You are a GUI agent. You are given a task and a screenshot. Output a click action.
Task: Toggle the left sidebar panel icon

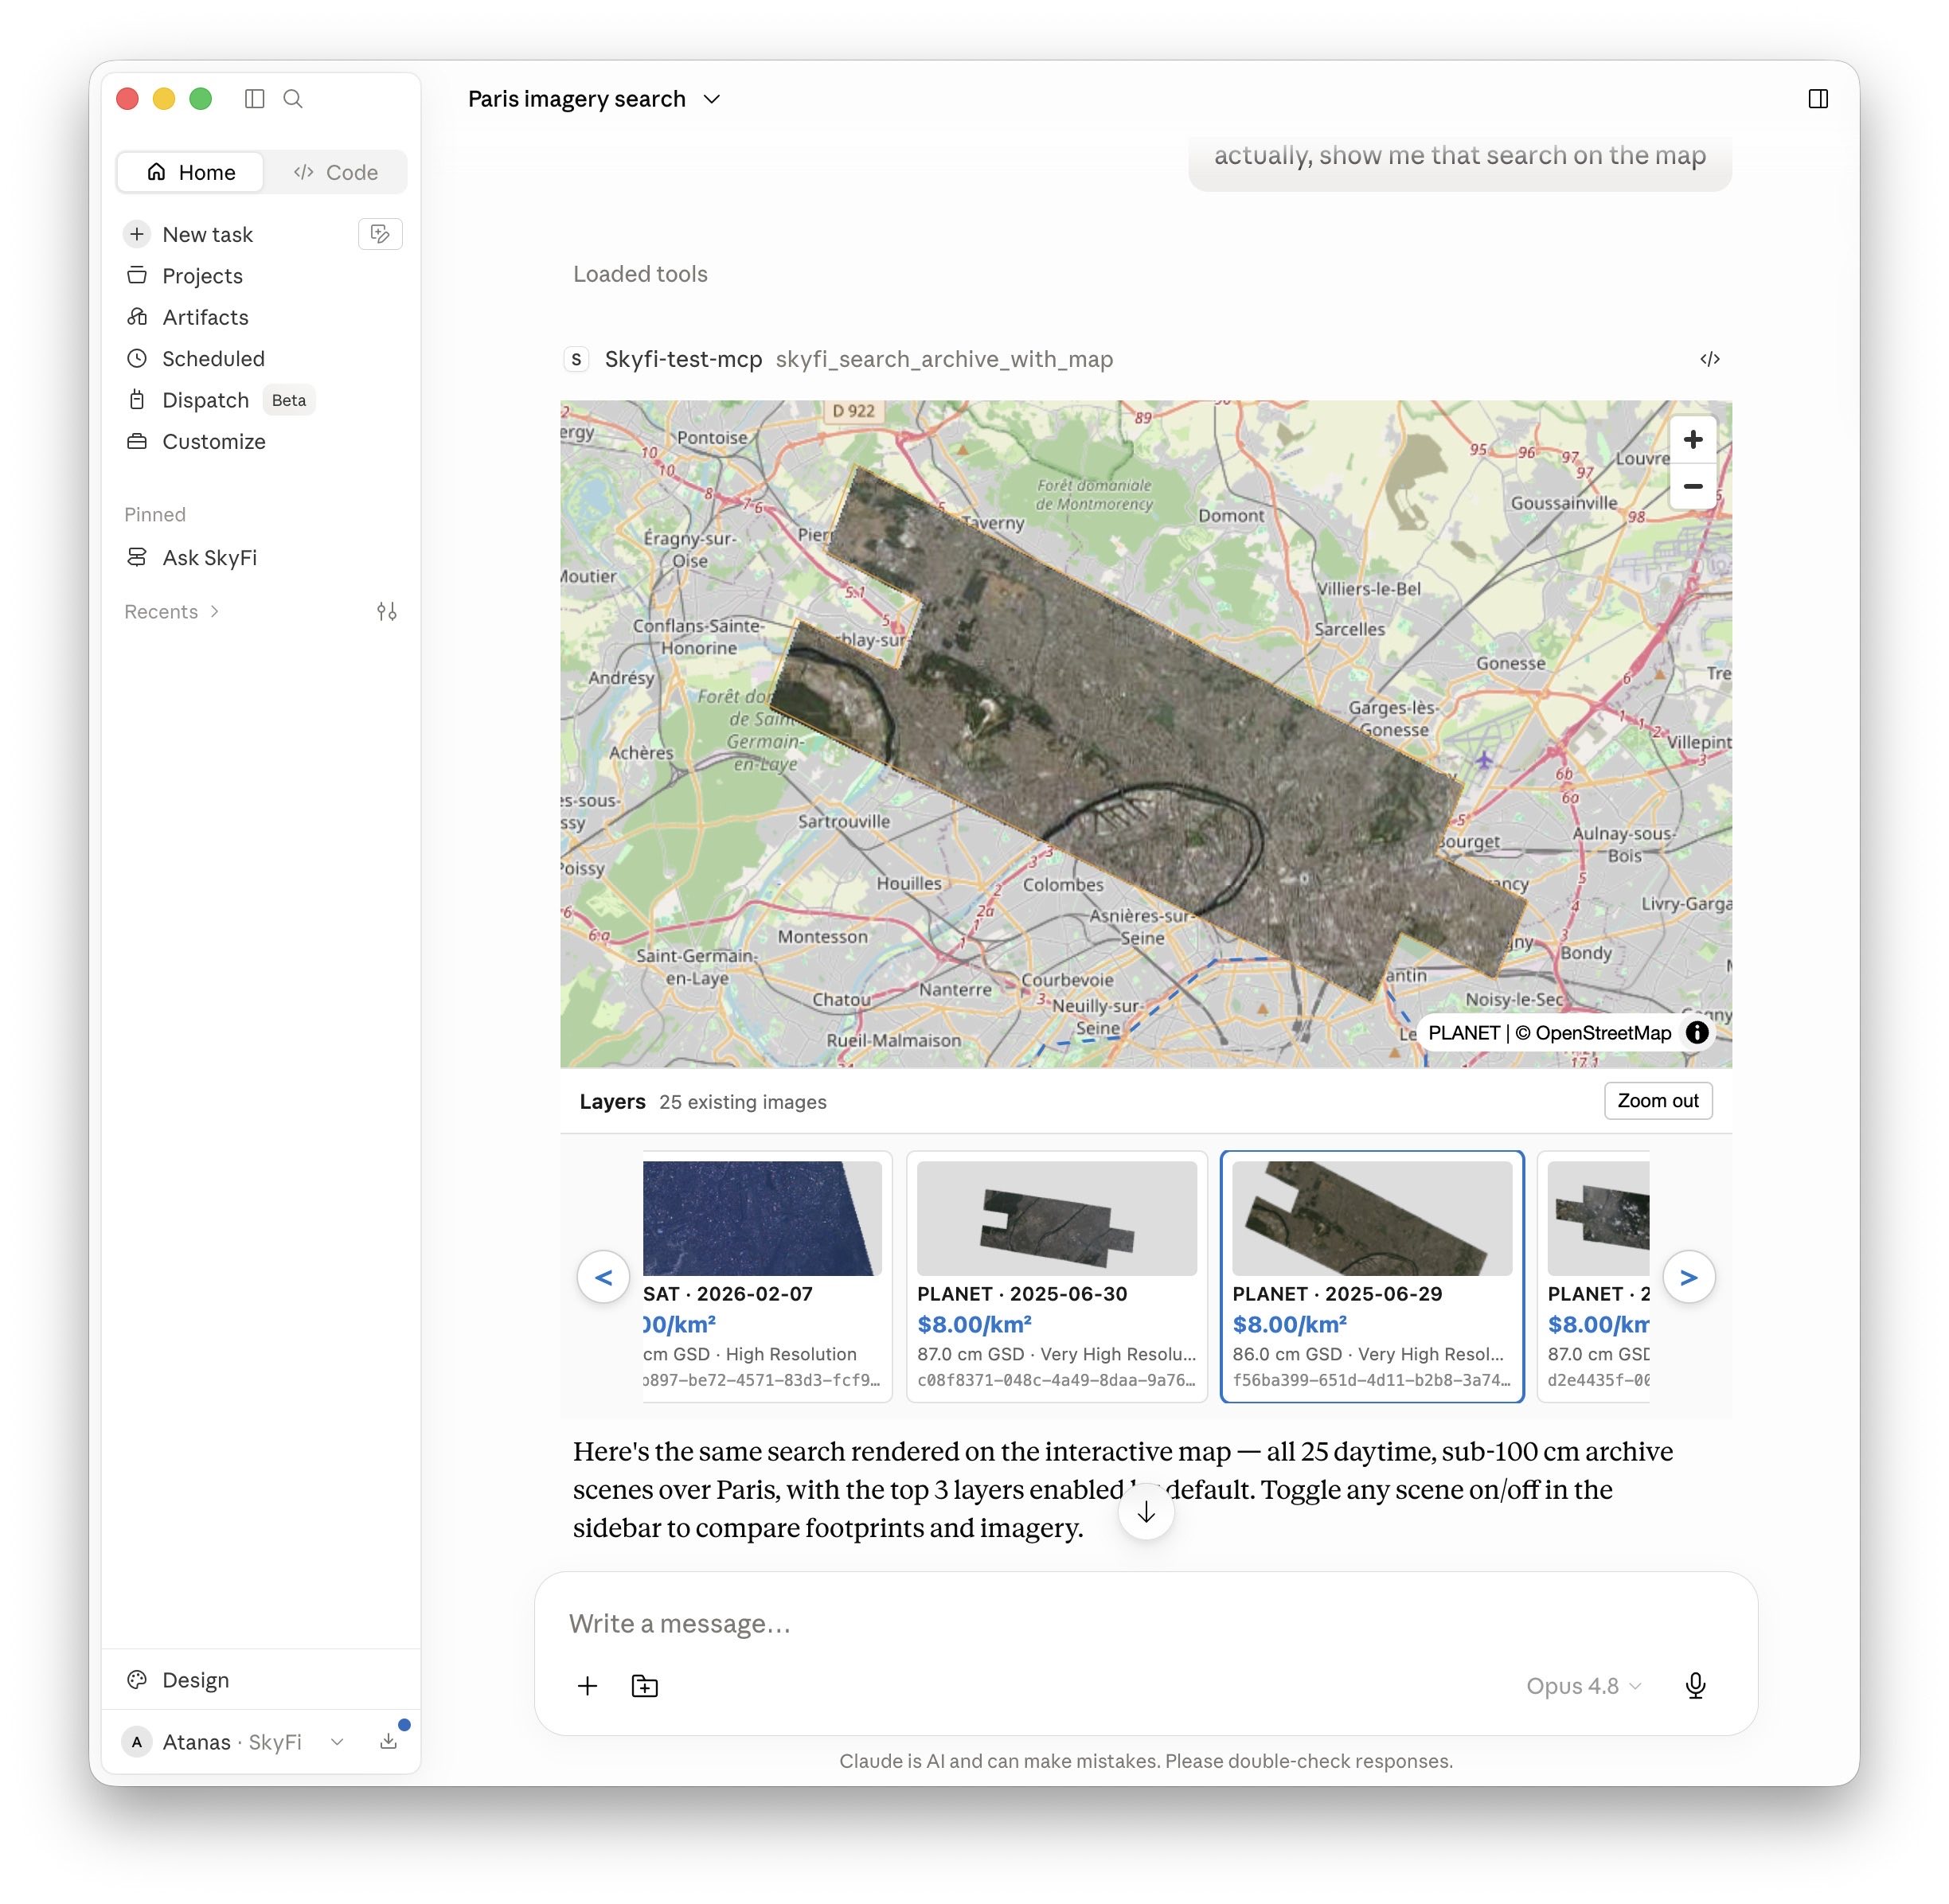254,99
